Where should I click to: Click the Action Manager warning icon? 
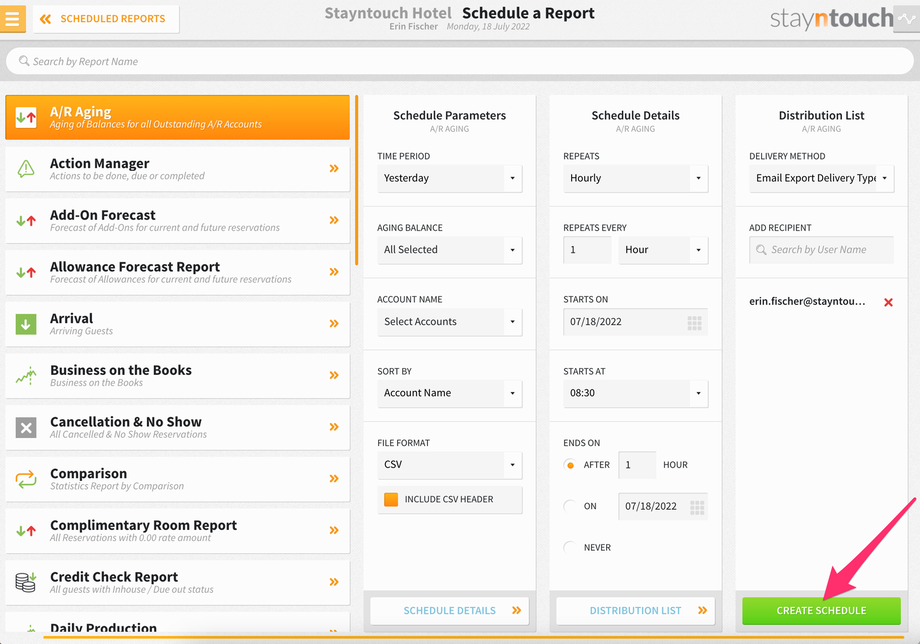point(26,169)
